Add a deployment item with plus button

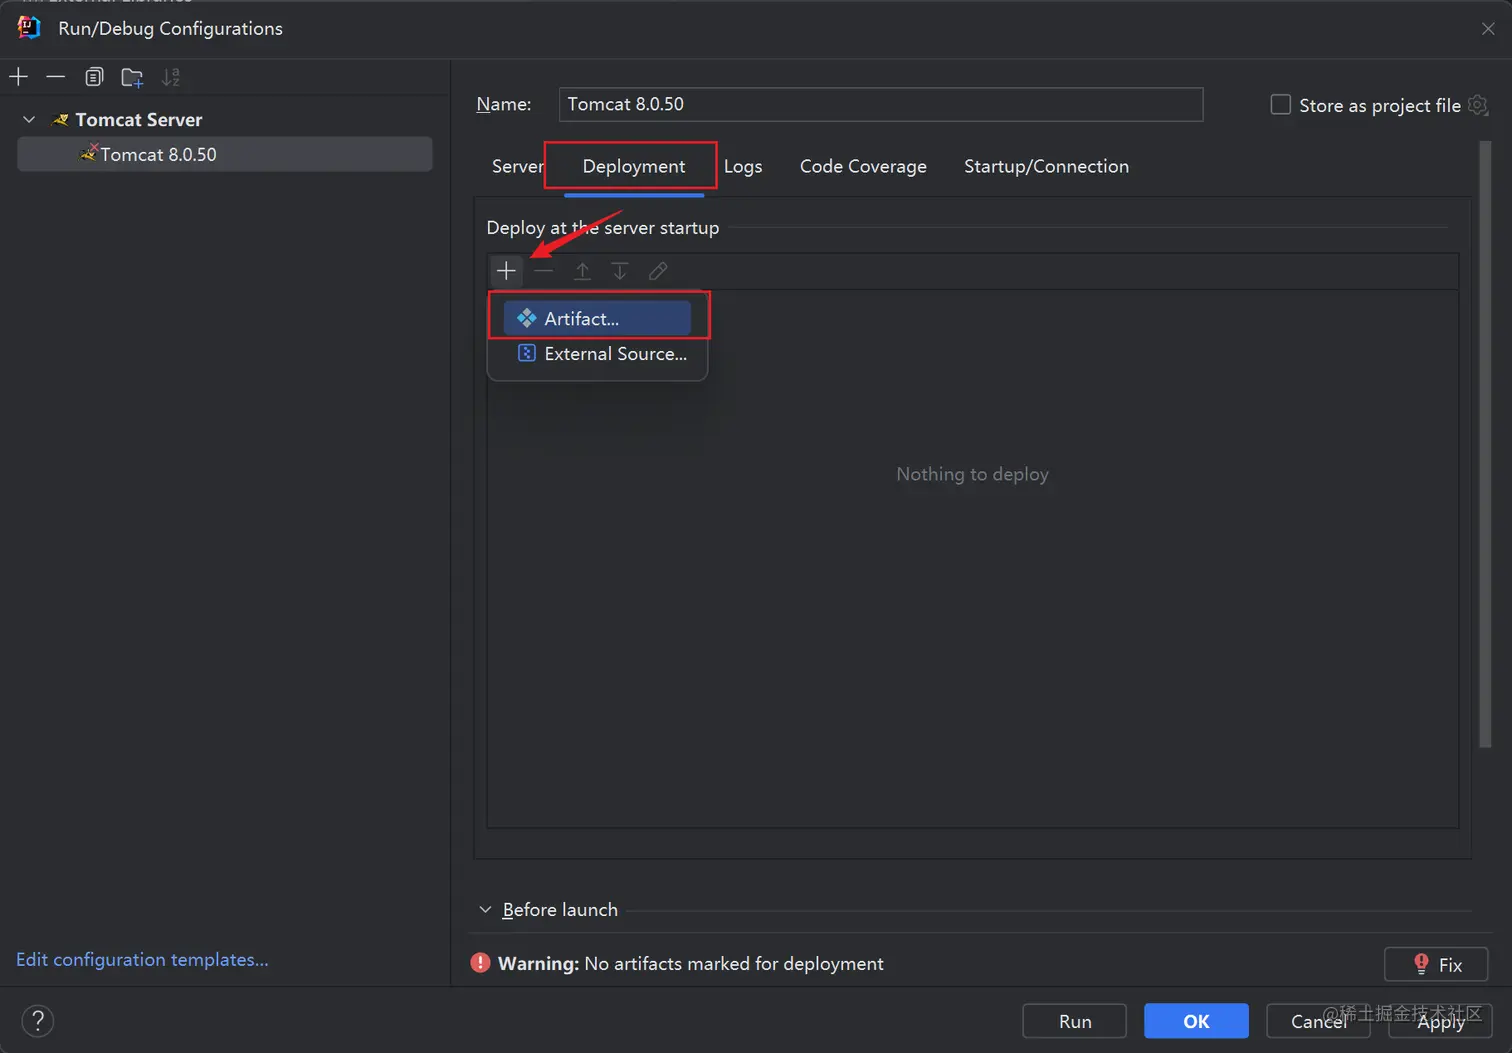pos(506,271)
